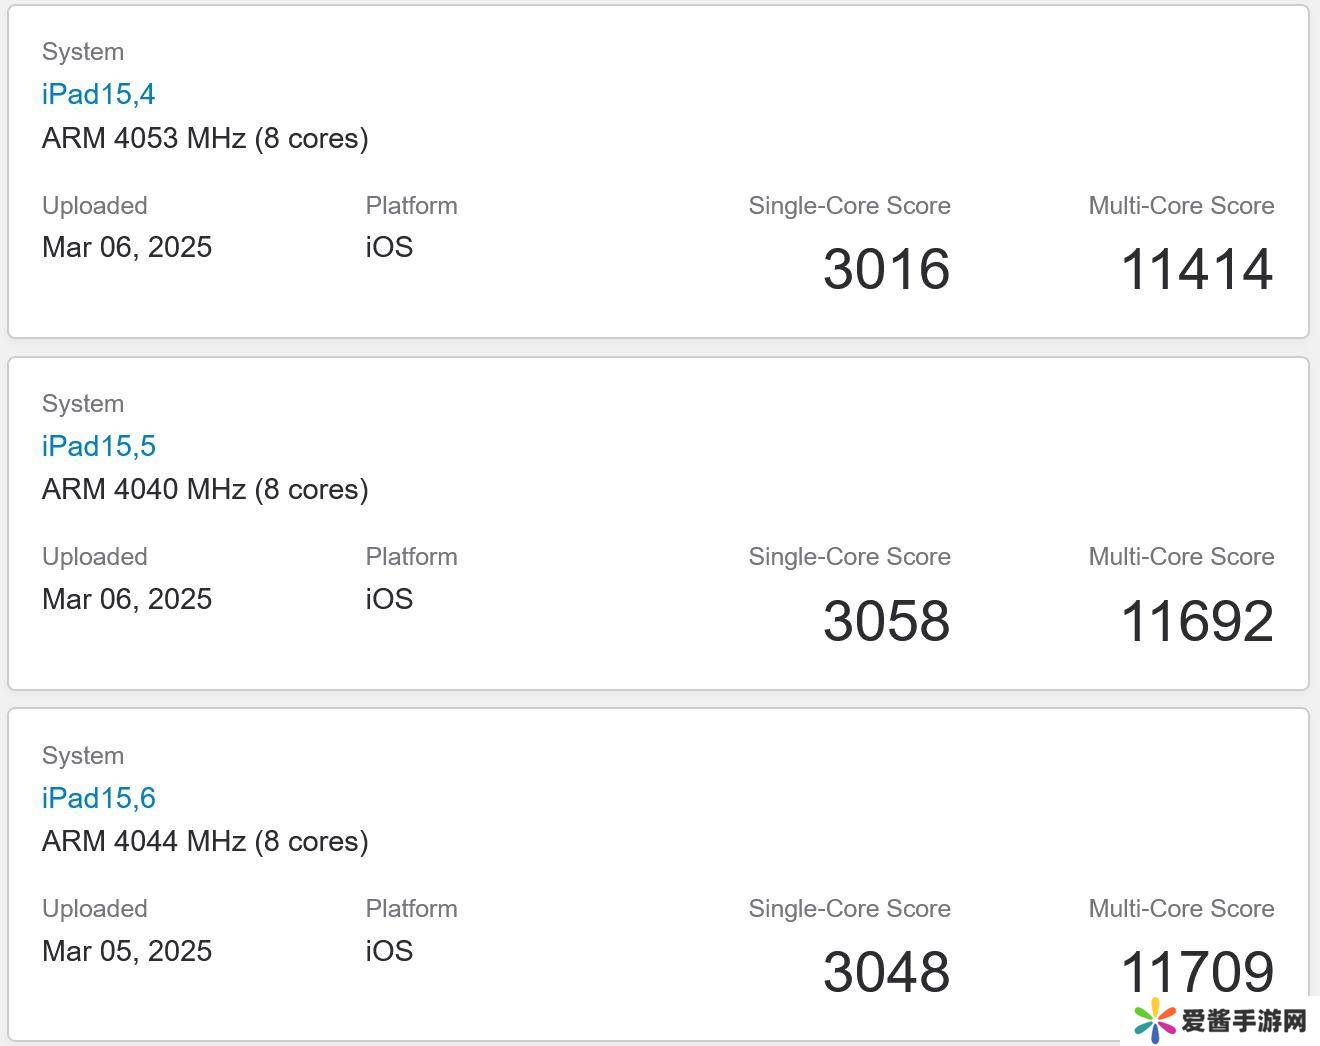Select the 3048 single-core score
This screenshot has height=1046, width=1320.
(886, 972)
